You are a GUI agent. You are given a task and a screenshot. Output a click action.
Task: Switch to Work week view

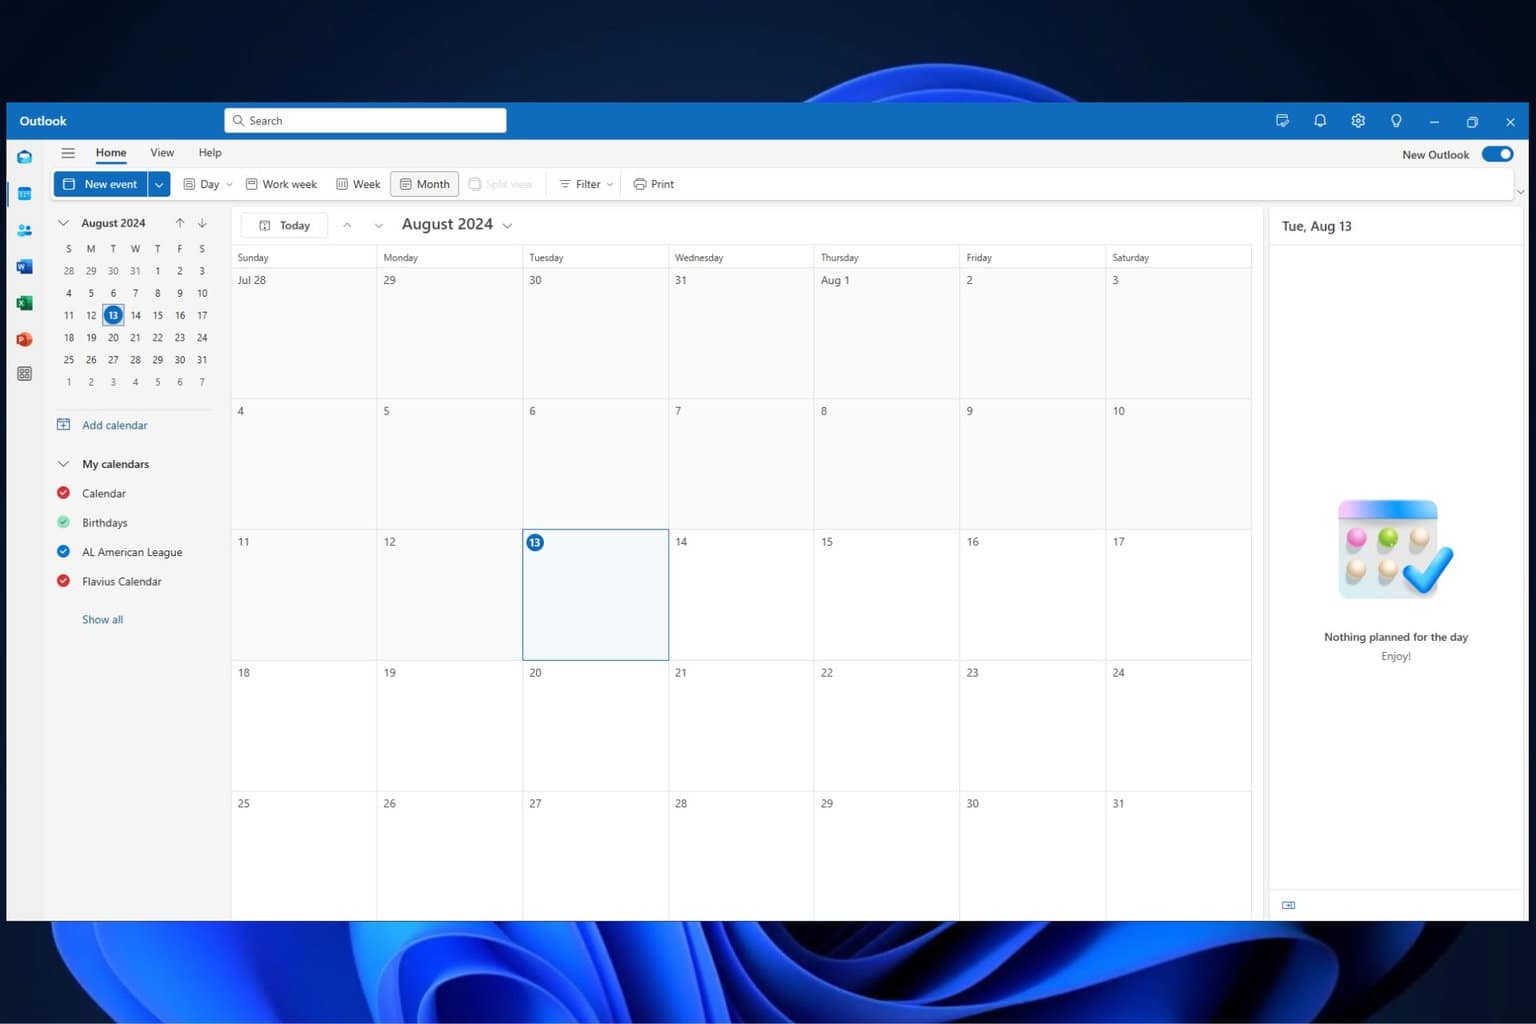click(282, 184)
